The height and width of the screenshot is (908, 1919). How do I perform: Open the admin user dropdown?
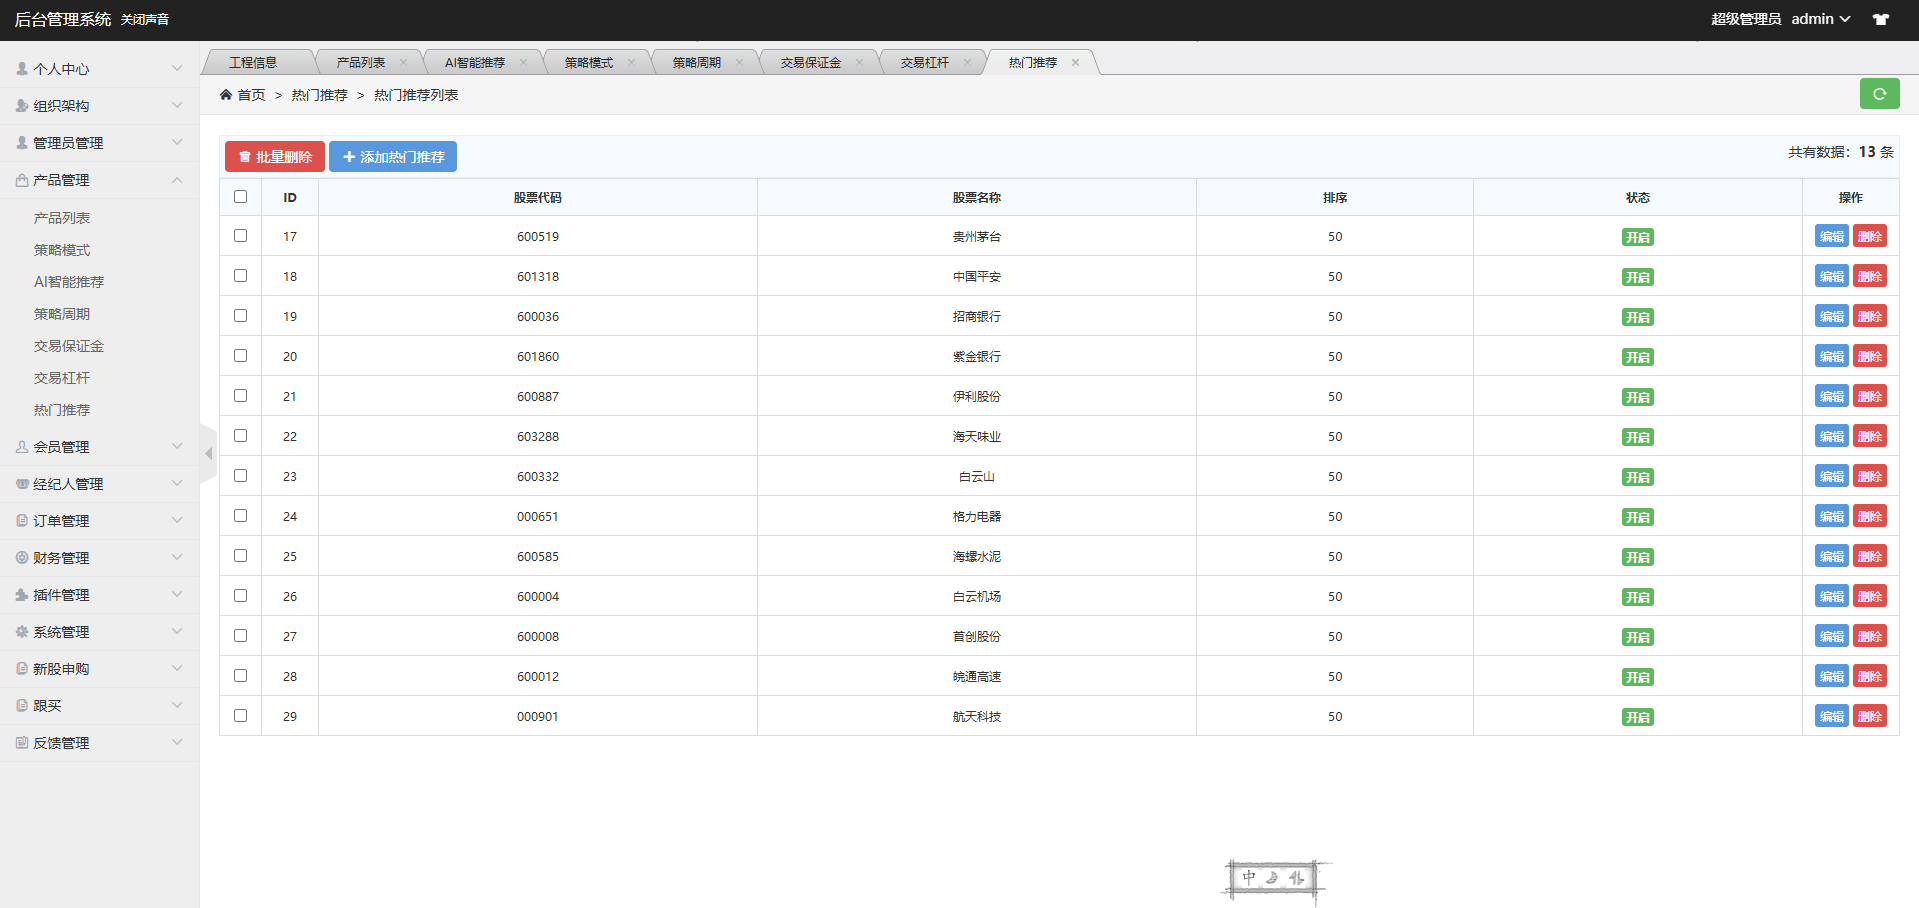tap(1820, 19)
